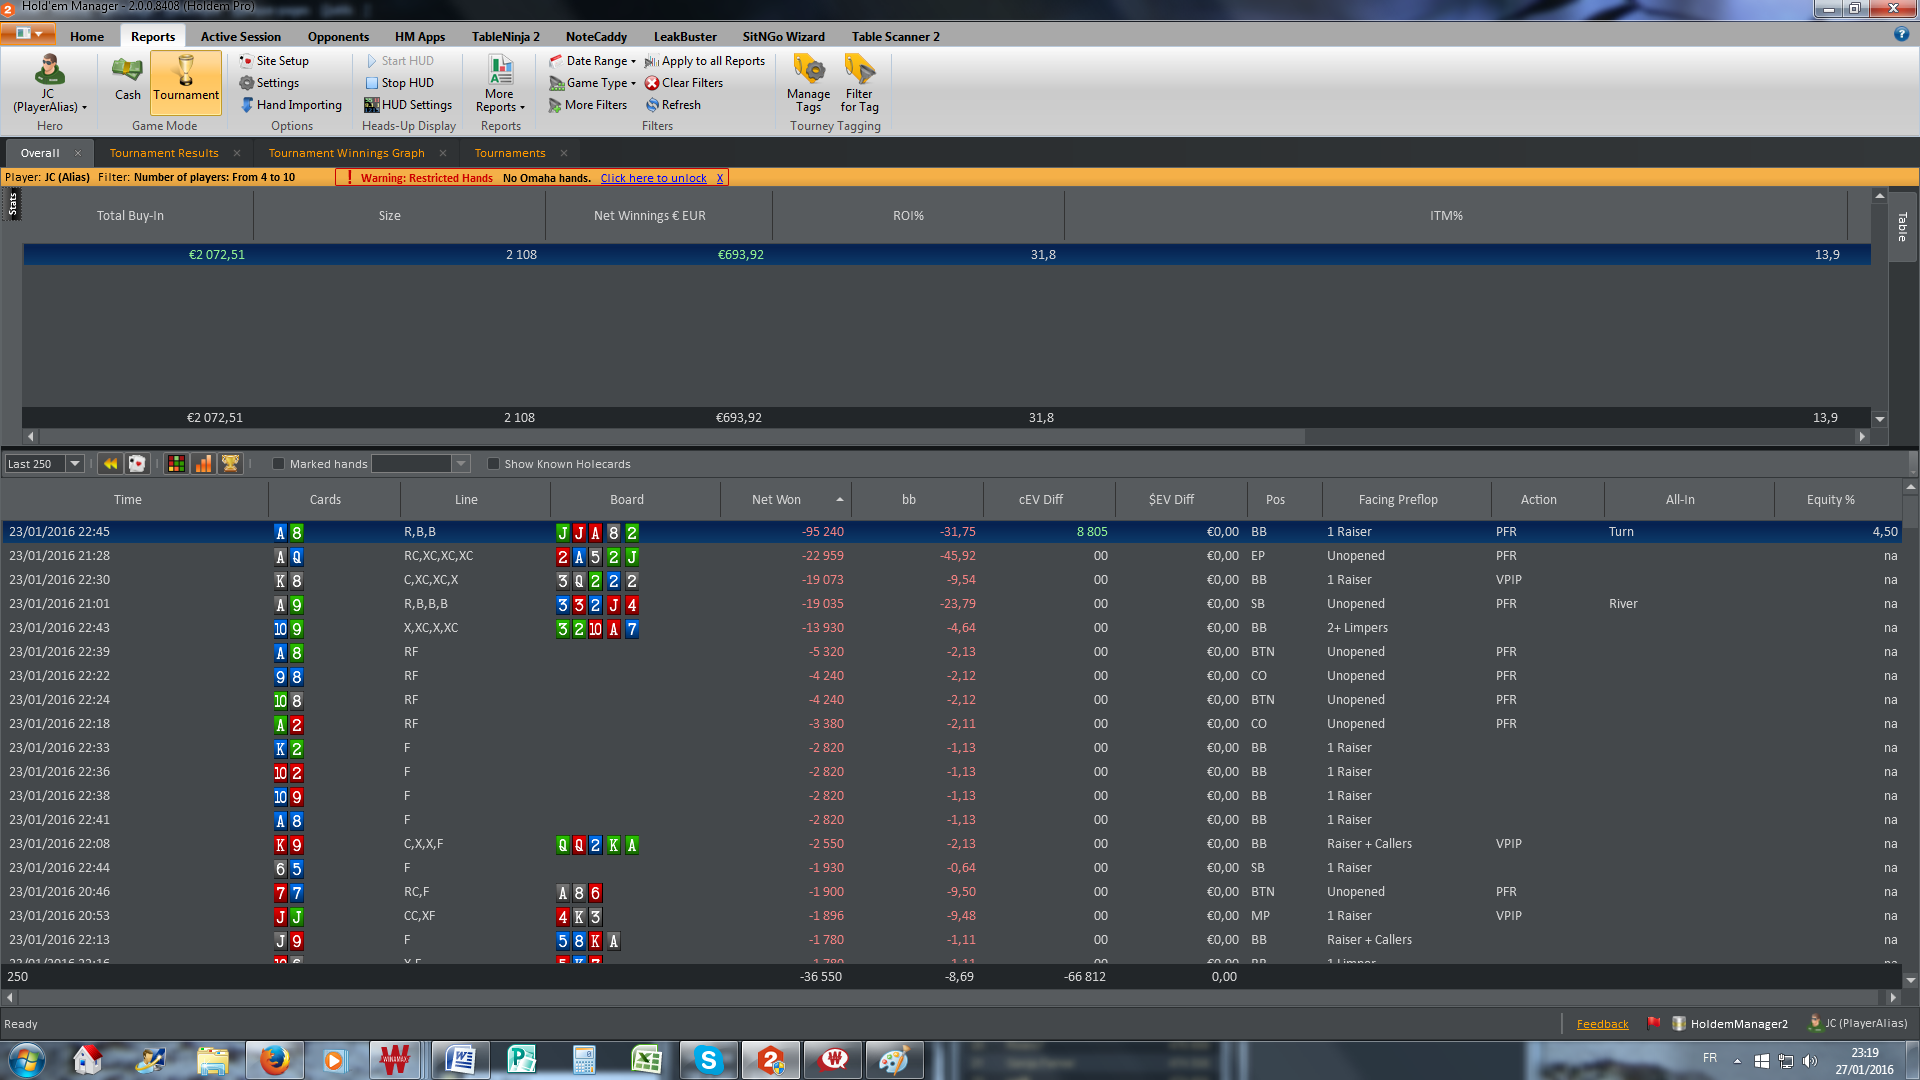Click the JC PlayerAlias status bar entry

coord(1858,1023)
